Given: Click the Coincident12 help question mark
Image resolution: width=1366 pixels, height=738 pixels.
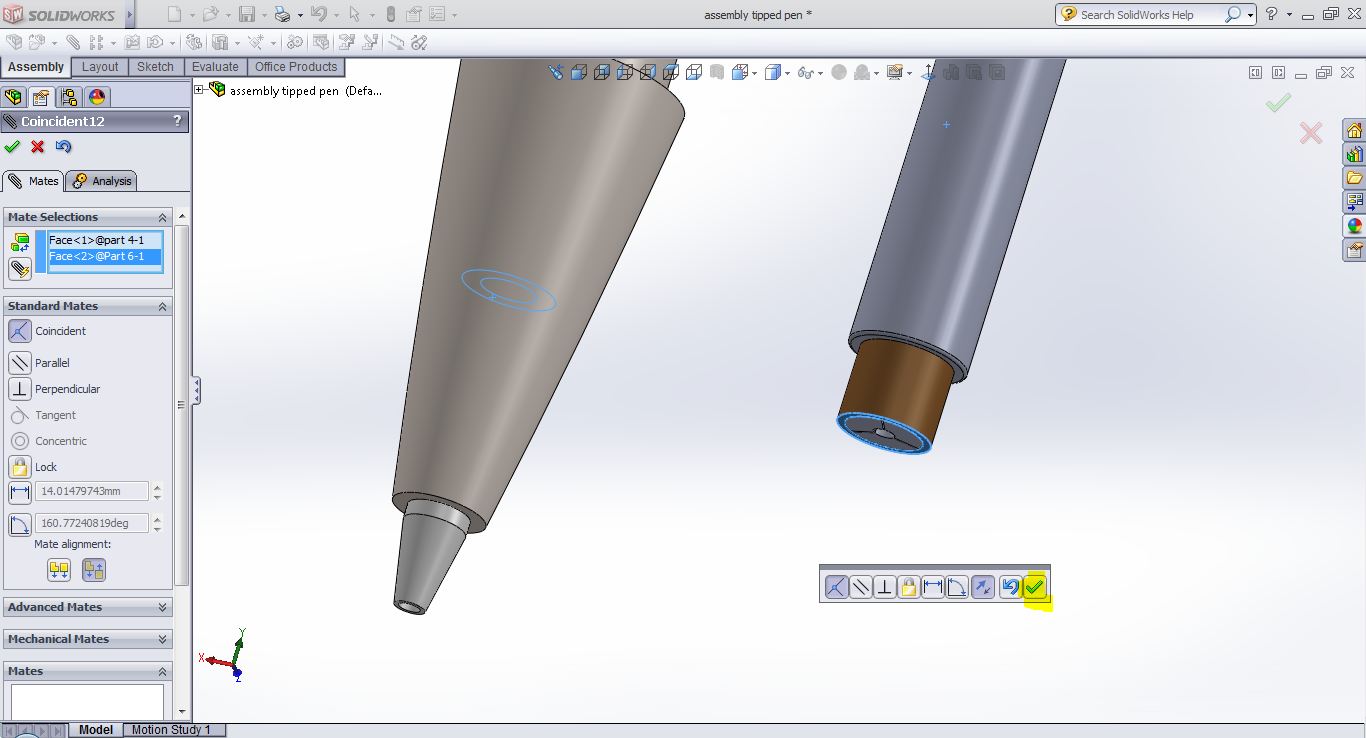Looking at the screenshot, I should coord(178,121).
